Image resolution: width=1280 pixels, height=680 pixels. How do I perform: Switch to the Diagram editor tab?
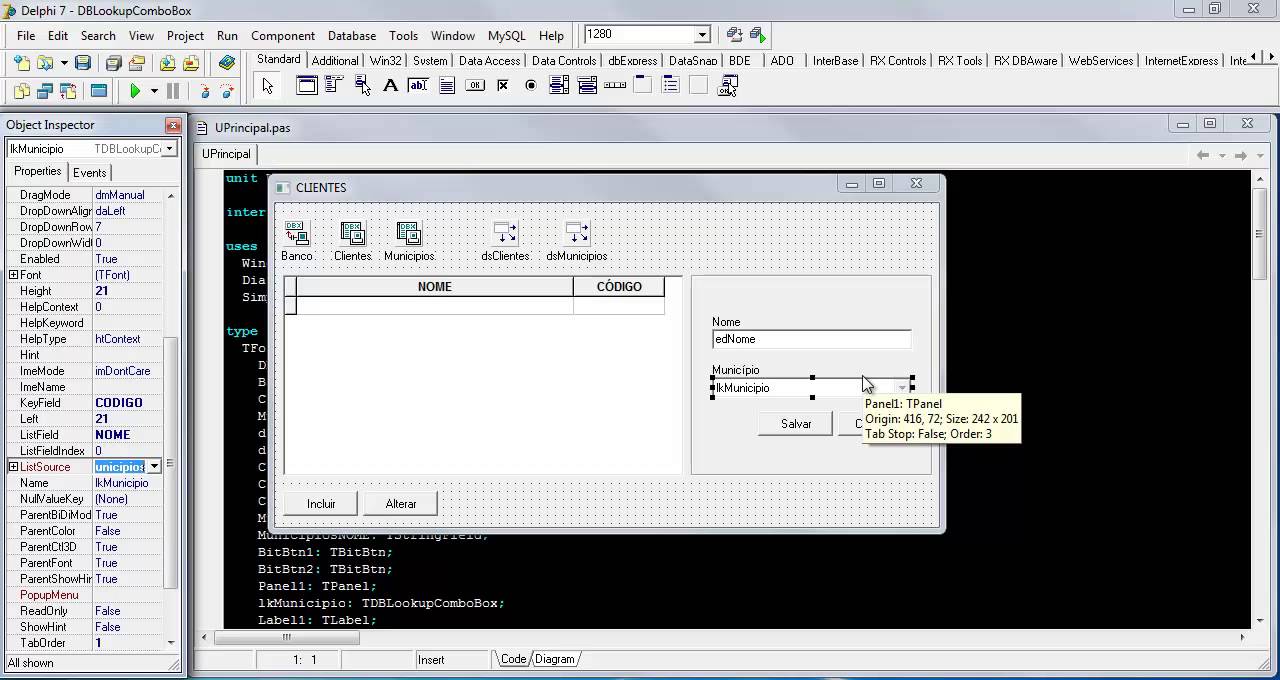555,659
